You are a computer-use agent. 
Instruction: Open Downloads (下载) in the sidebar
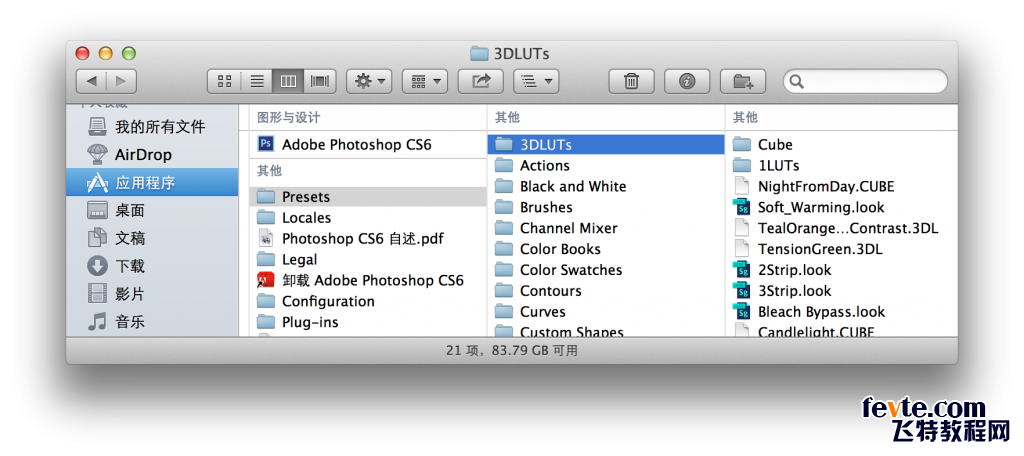[152, 266]
